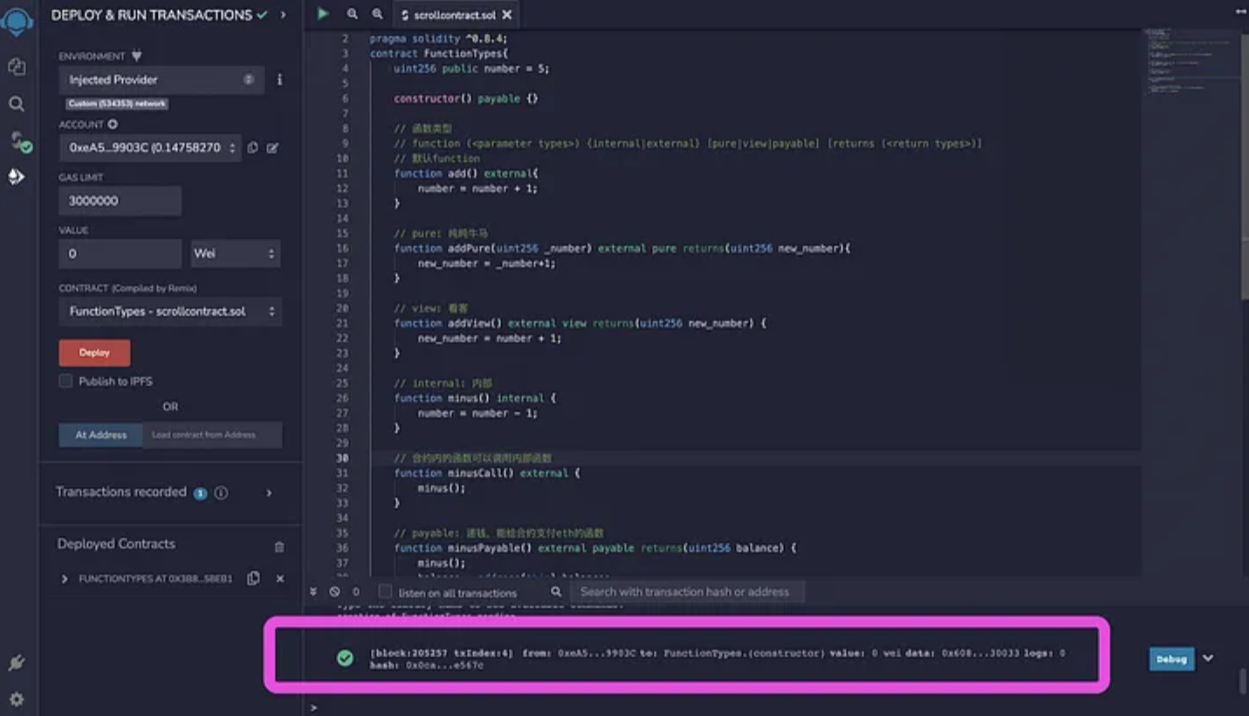This screenshot has height=716, width=1249.
Task: Open the Wei unit dropdown
Action: [x=235, y=253]
